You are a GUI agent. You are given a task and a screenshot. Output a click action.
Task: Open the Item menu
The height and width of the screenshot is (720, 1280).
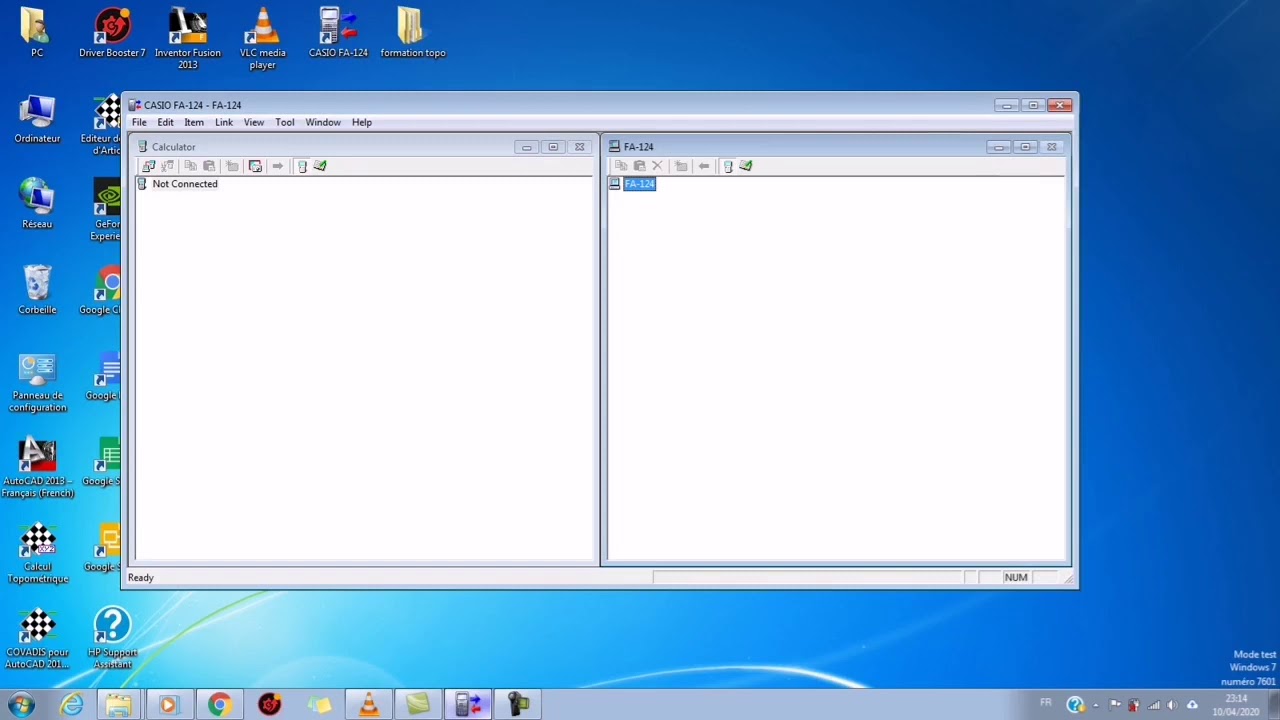(x=194, y=122)
